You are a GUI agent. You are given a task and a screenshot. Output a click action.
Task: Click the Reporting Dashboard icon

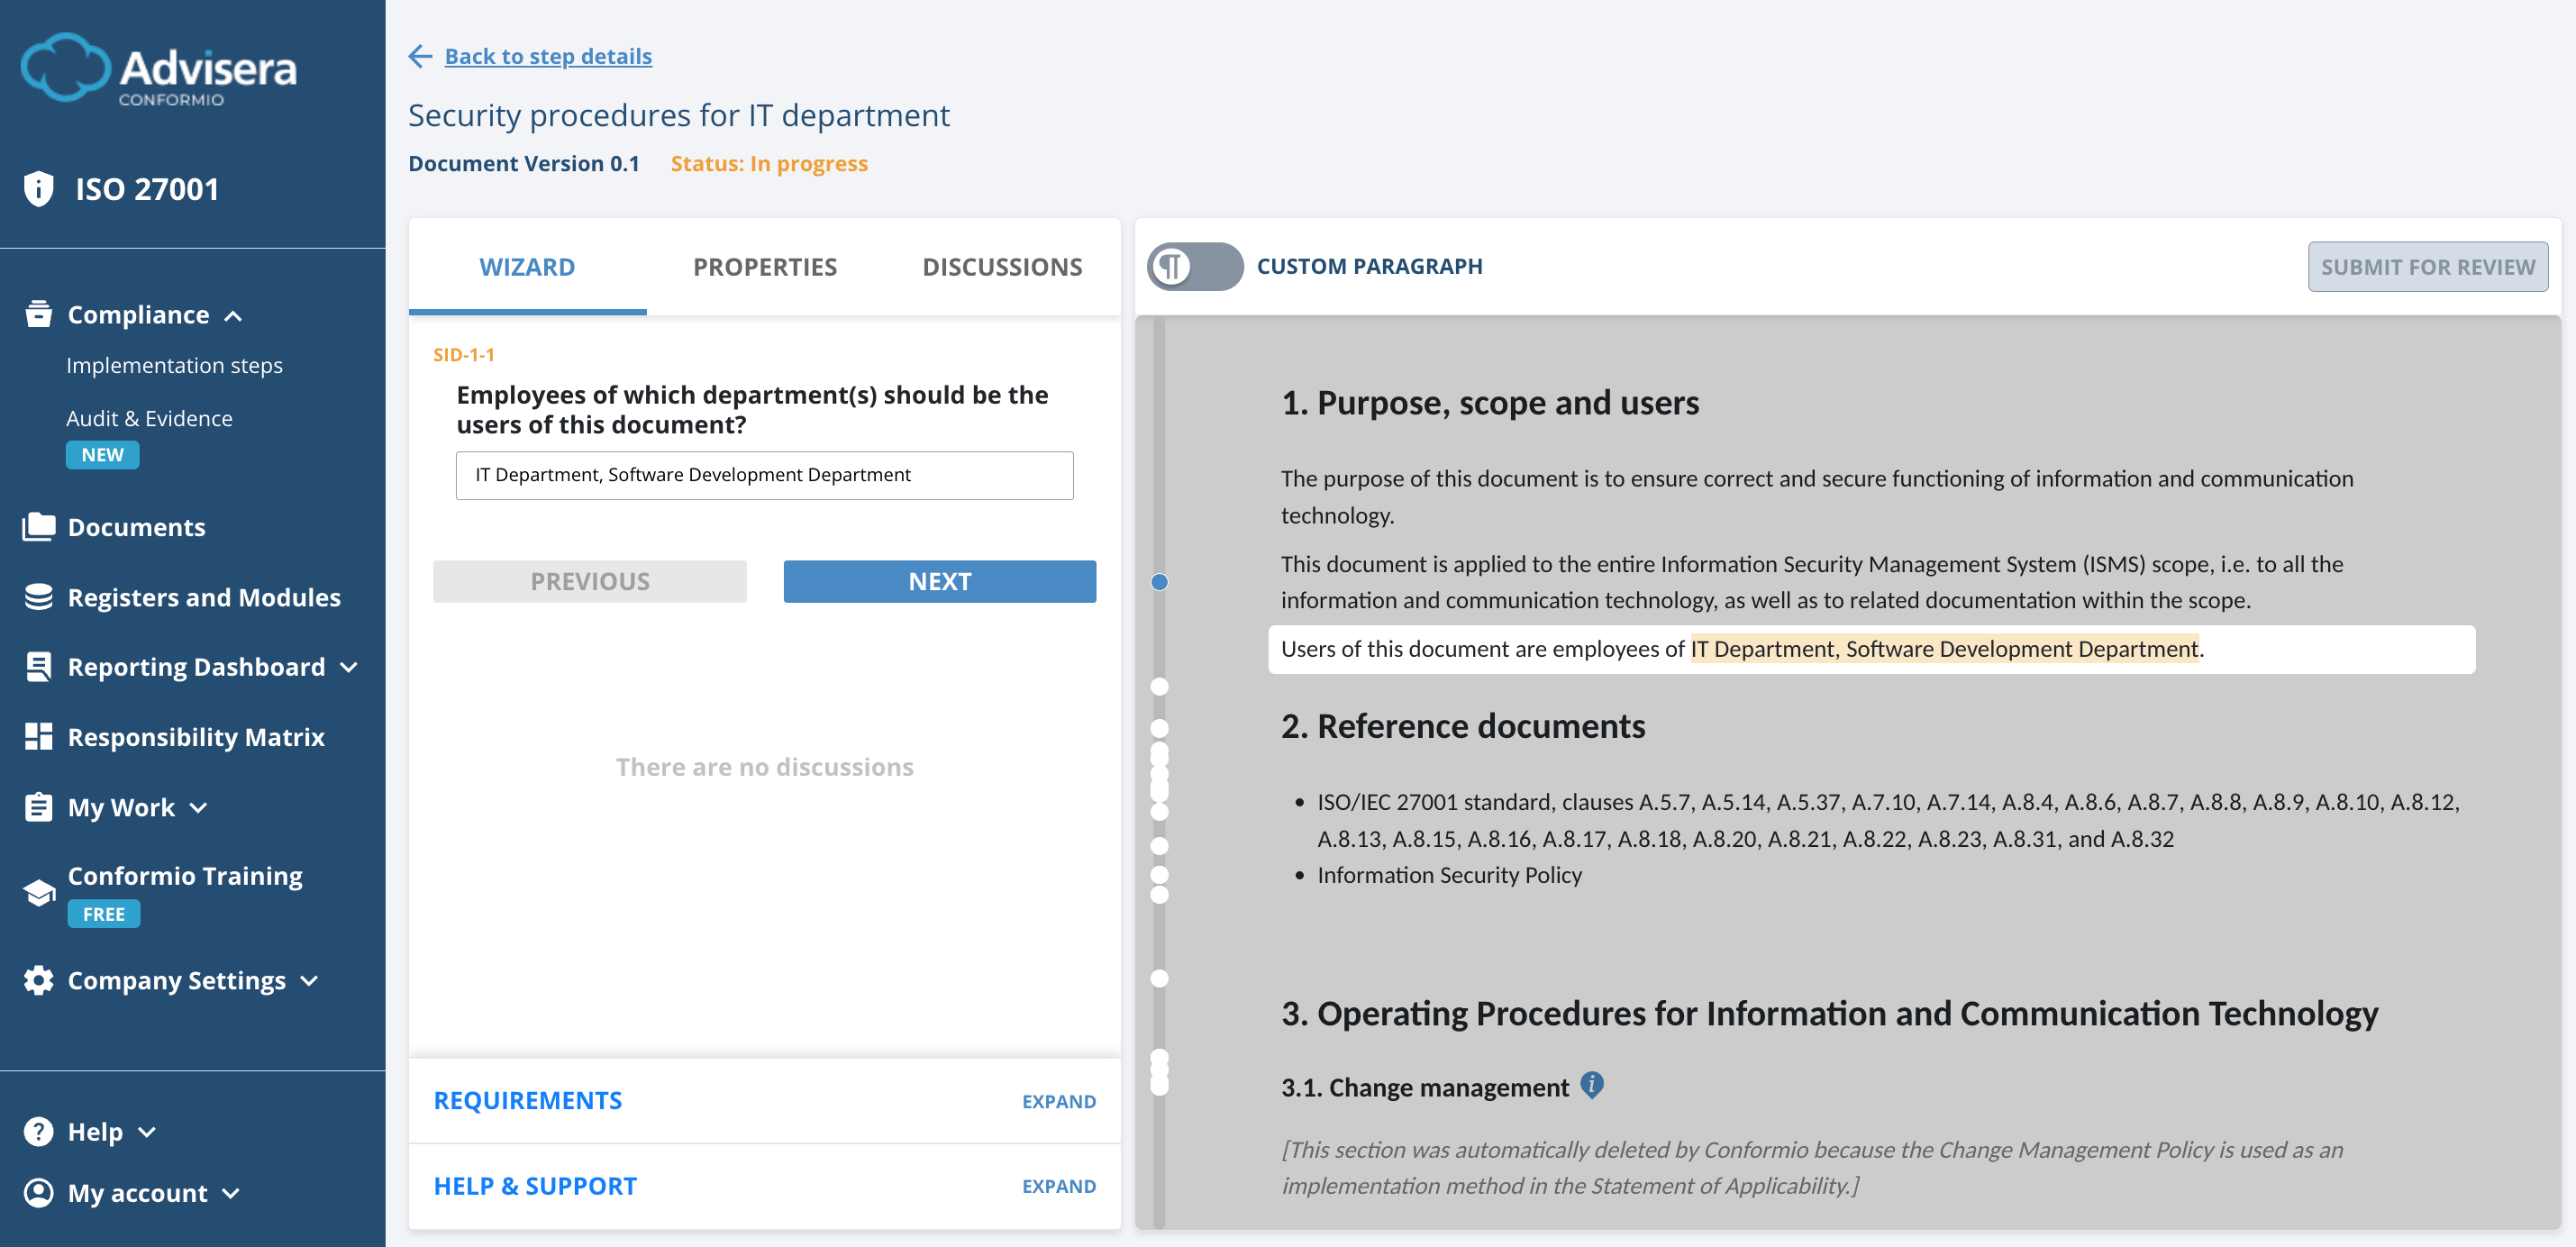tap(38, 666)
